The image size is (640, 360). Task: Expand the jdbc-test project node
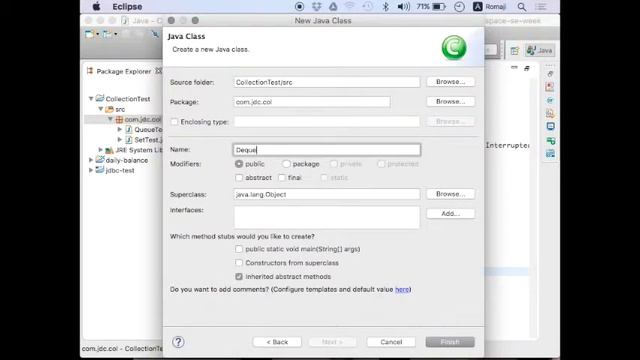pos(91,170)
